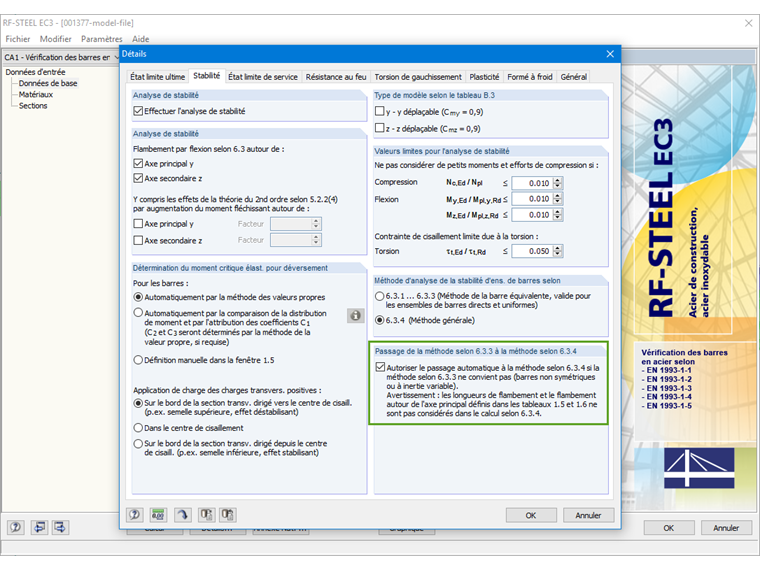760x570 pixels.
Task: Select Données de base tree item
Action: (x=48, y=83)
